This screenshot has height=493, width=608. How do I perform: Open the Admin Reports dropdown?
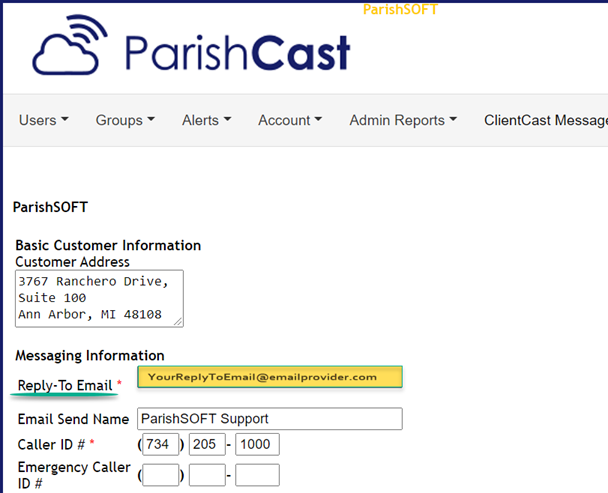click(x=403, y=120)
